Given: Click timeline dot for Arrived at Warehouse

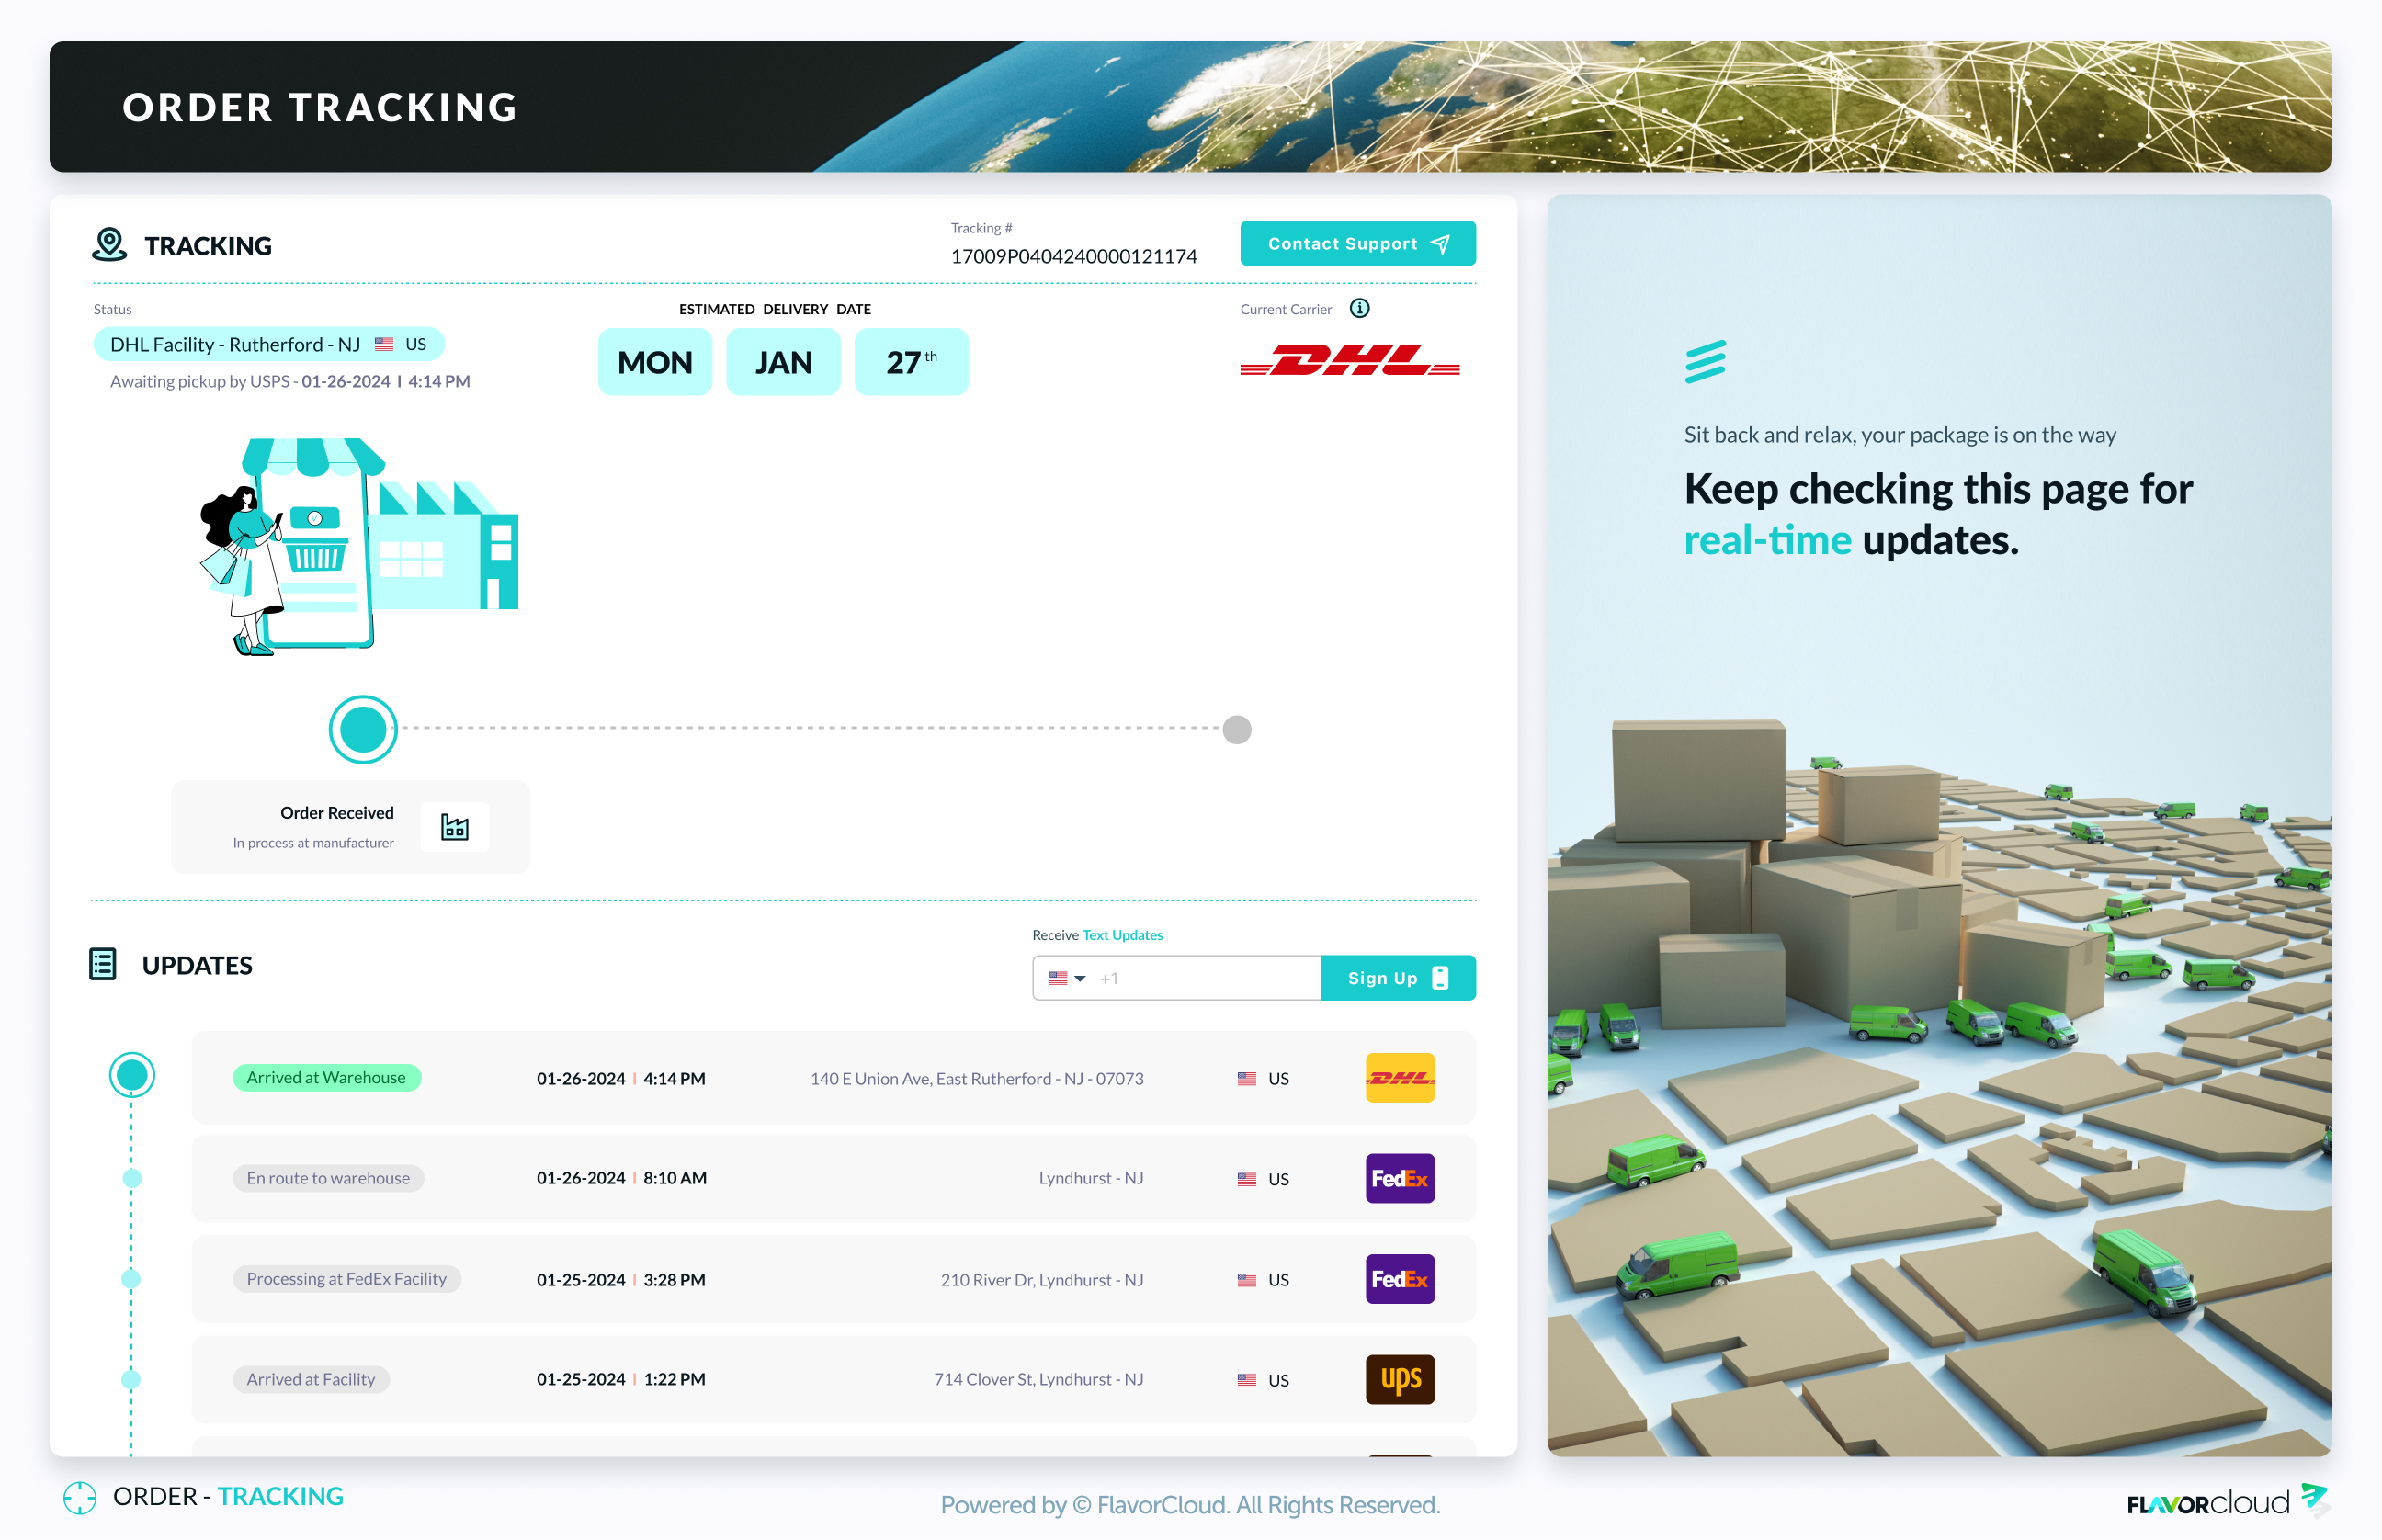Looking at the screenshot, I should pos(131,1075).
